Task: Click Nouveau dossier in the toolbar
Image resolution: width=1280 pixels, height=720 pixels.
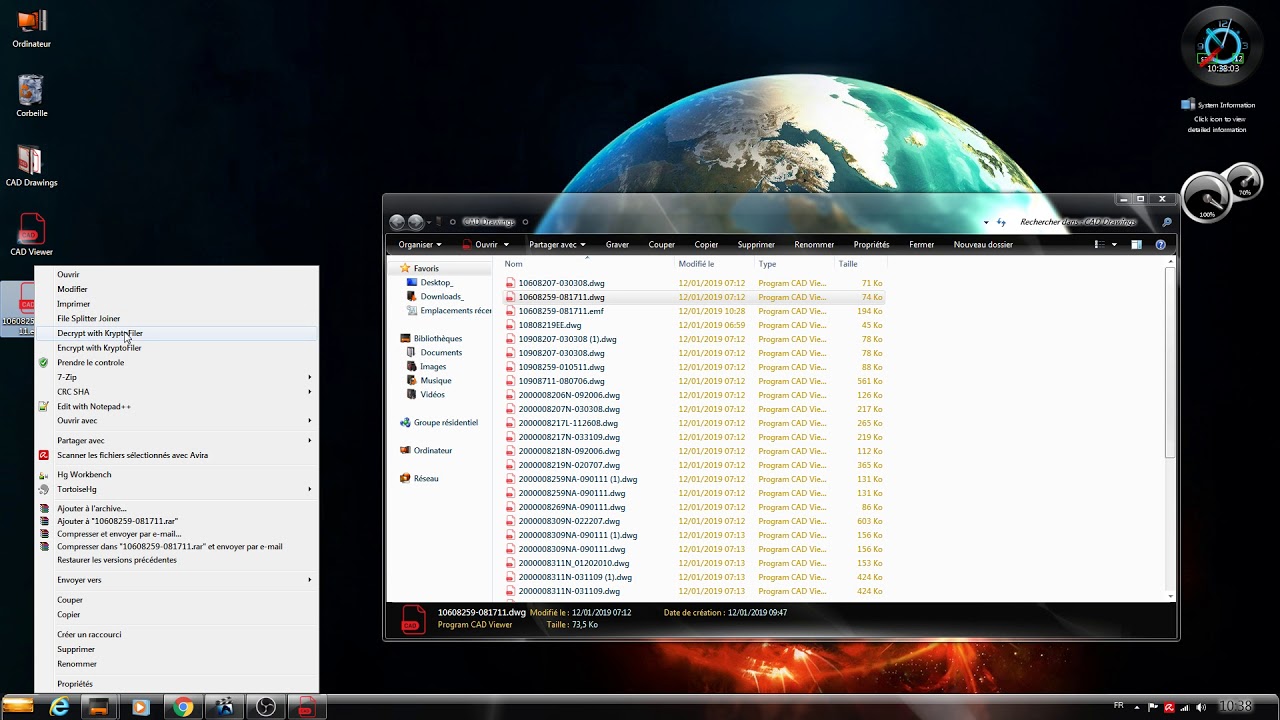Action: [983, 244]
